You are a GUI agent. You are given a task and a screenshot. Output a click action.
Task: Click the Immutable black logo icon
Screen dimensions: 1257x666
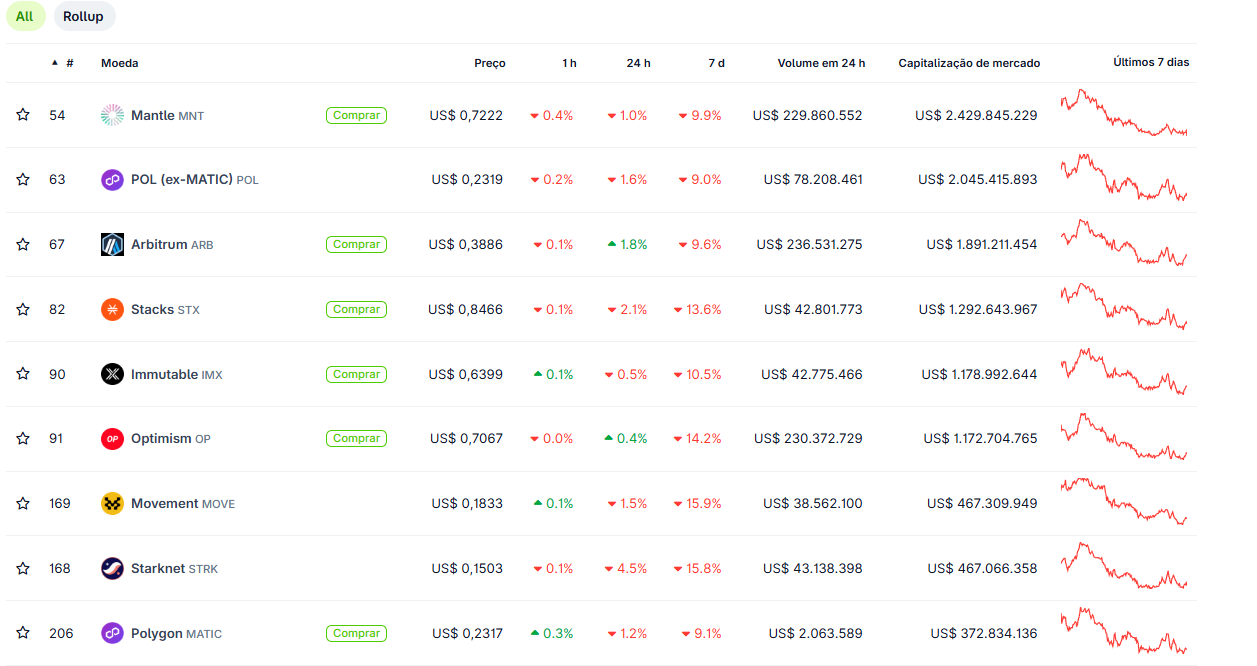[112, 374]
